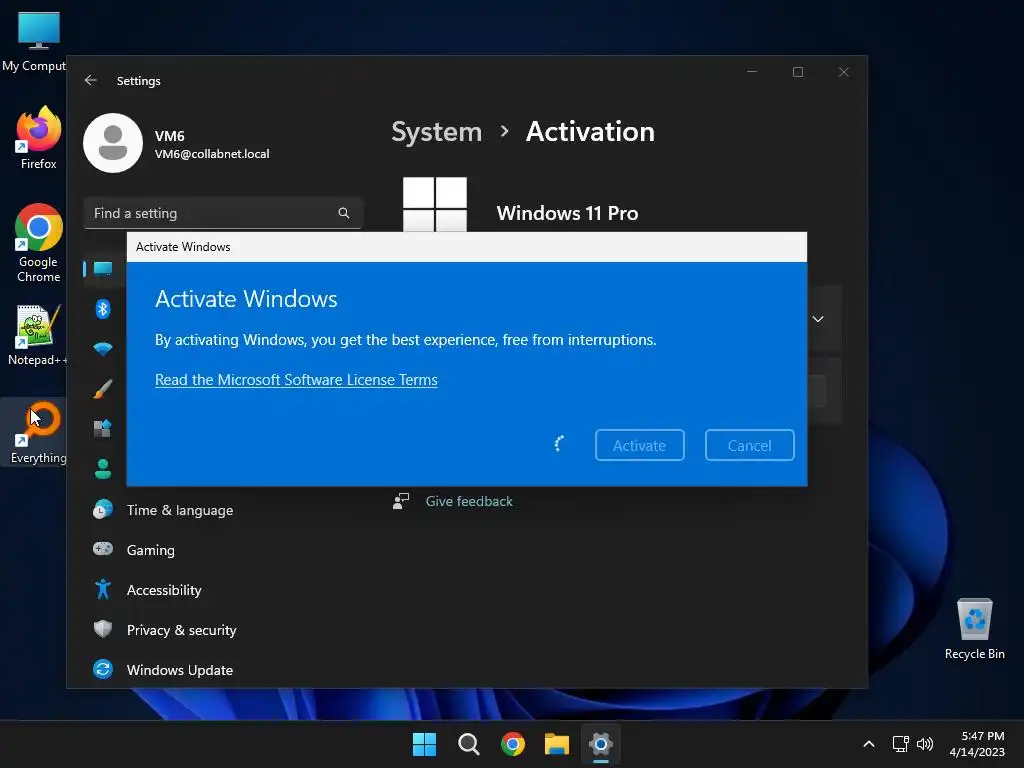1024x768 pixels.
Task: Select the Google Chrome desktop shortcut
Action: [39, 243]
